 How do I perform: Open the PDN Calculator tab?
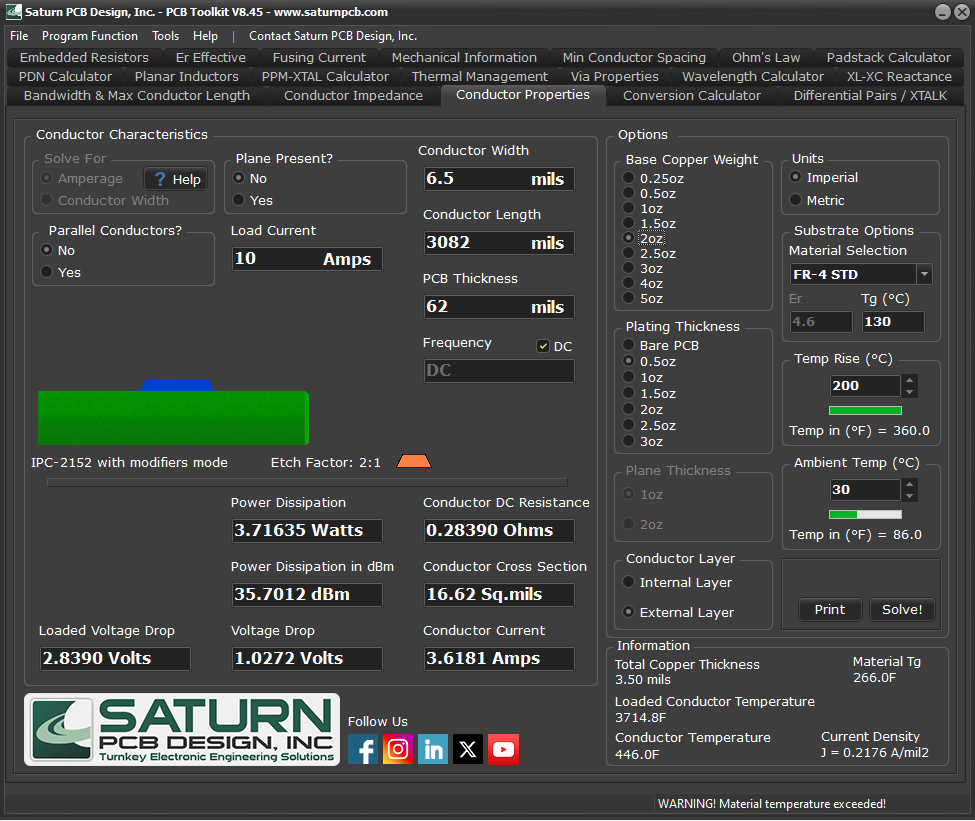(x=65, y=77)
